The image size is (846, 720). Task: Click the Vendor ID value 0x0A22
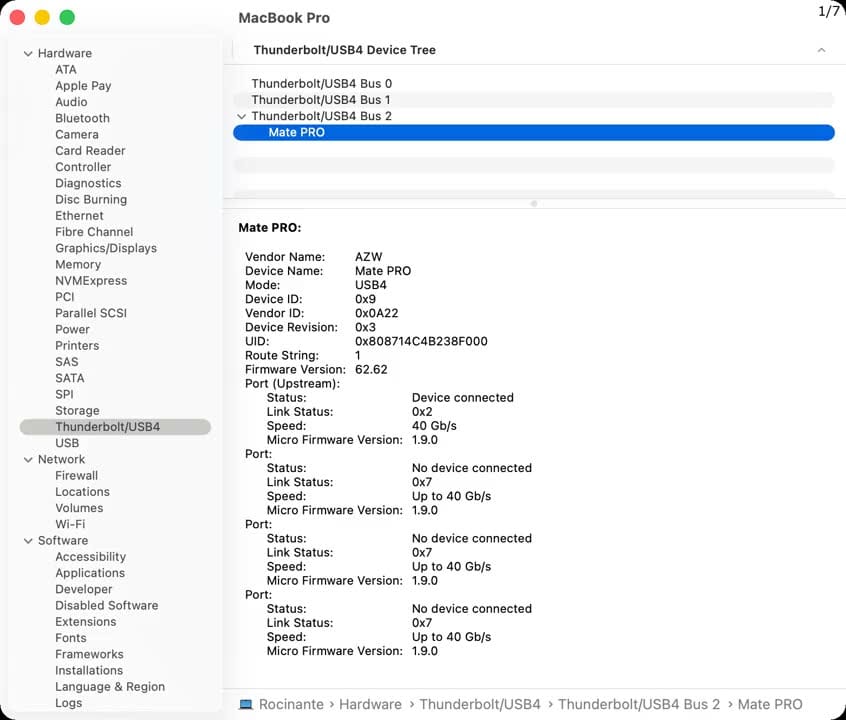pyautogui.click(x=377, y=314)
